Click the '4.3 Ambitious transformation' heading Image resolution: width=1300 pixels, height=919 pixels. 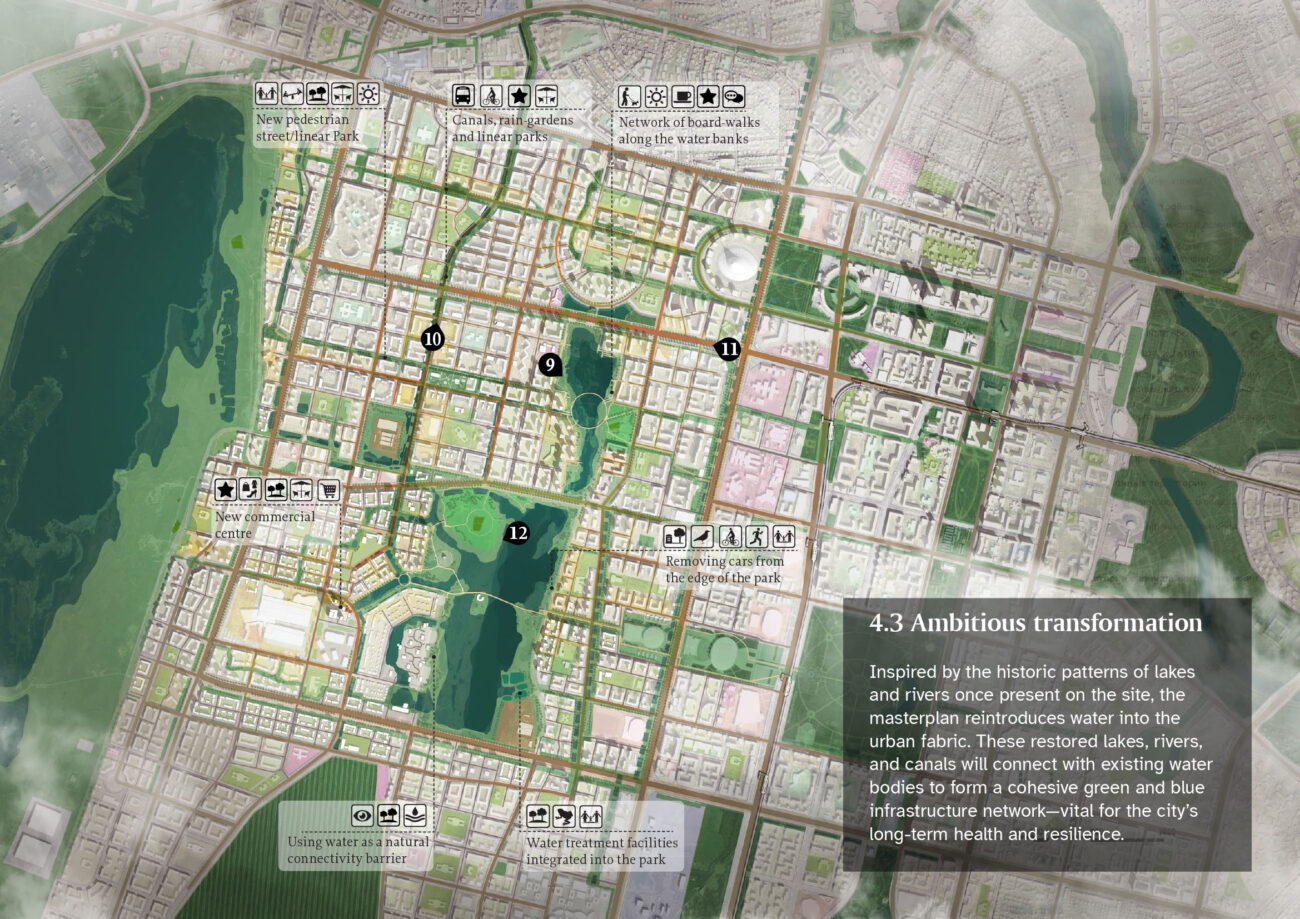(x=1035, y=623)
